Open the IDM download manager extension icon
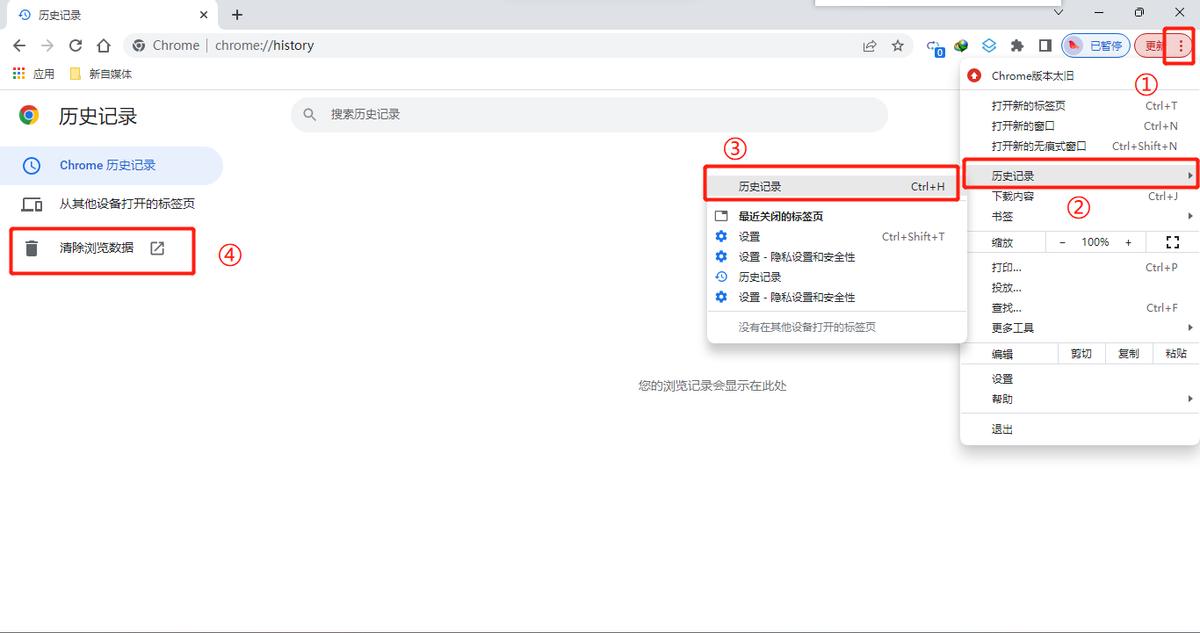Screen dimensions: 1200x633 click(960, 45)
